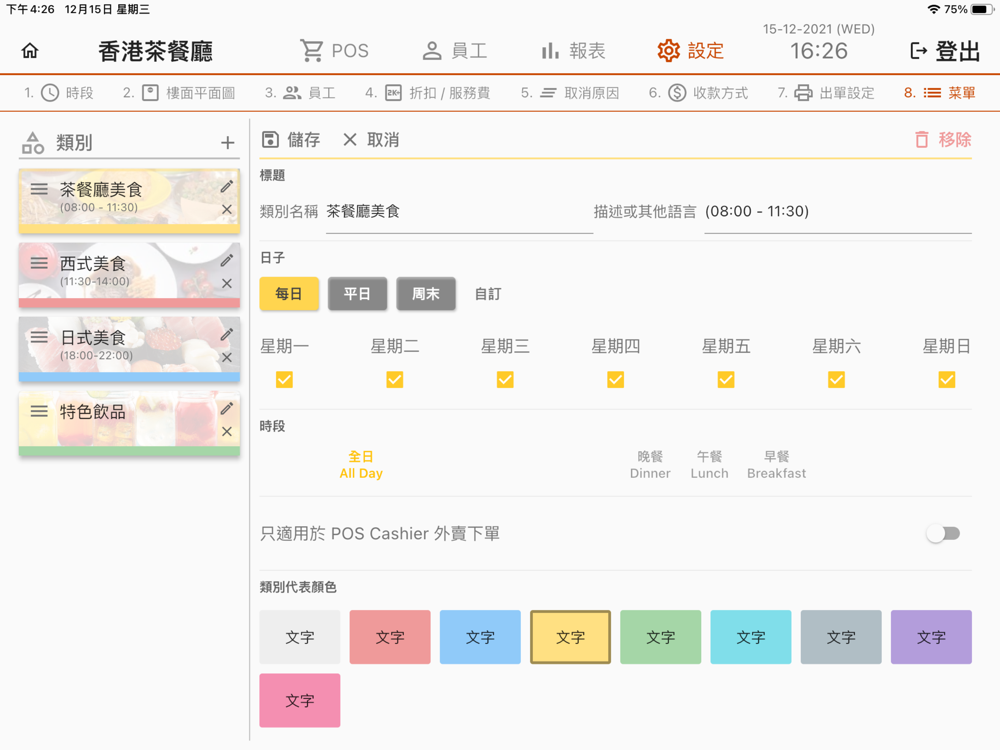Choose 午餐 Lunch time period
This screenshot has width=1000, height=750.
[709, 465]
